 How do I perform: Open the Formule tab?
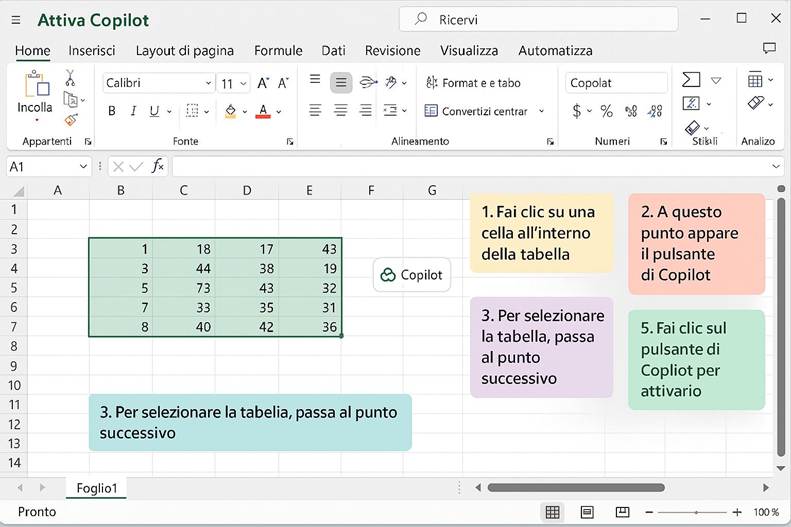pyautogui.click(x=278, y=51)
